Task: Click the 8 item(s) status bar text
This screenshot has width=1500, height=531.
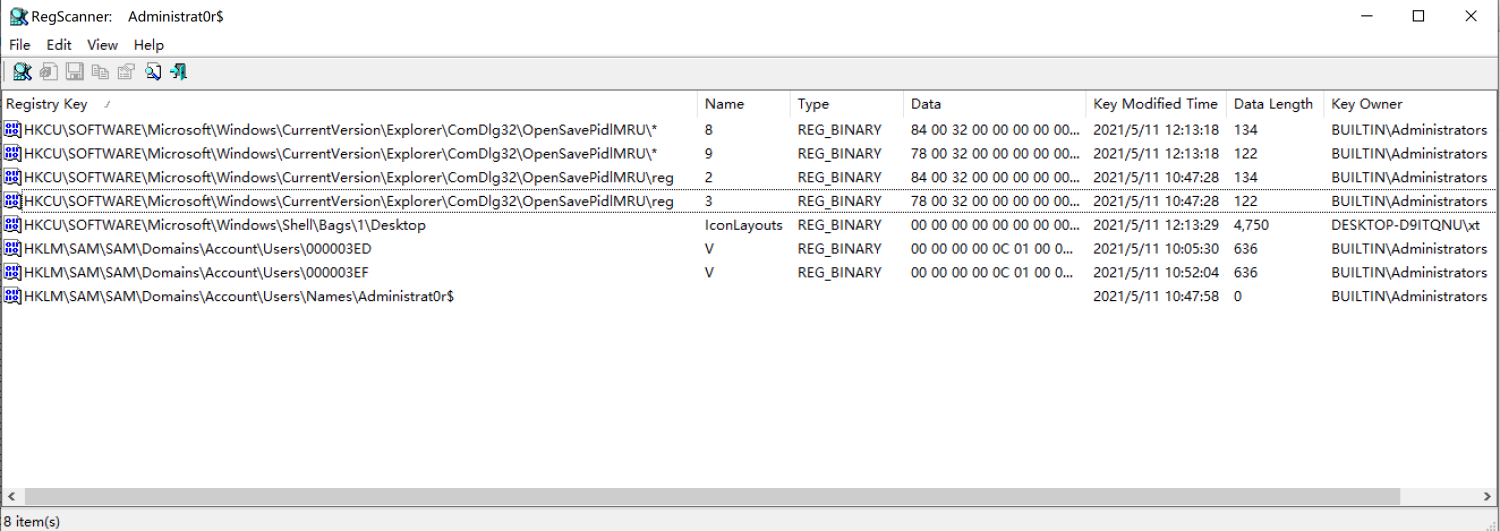Action: point(32,521)
